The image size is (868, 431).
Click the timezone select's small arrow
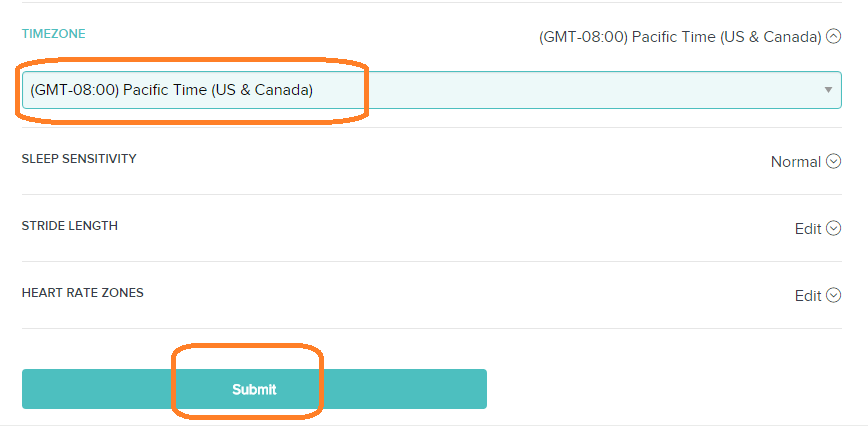tap(828, 90)
